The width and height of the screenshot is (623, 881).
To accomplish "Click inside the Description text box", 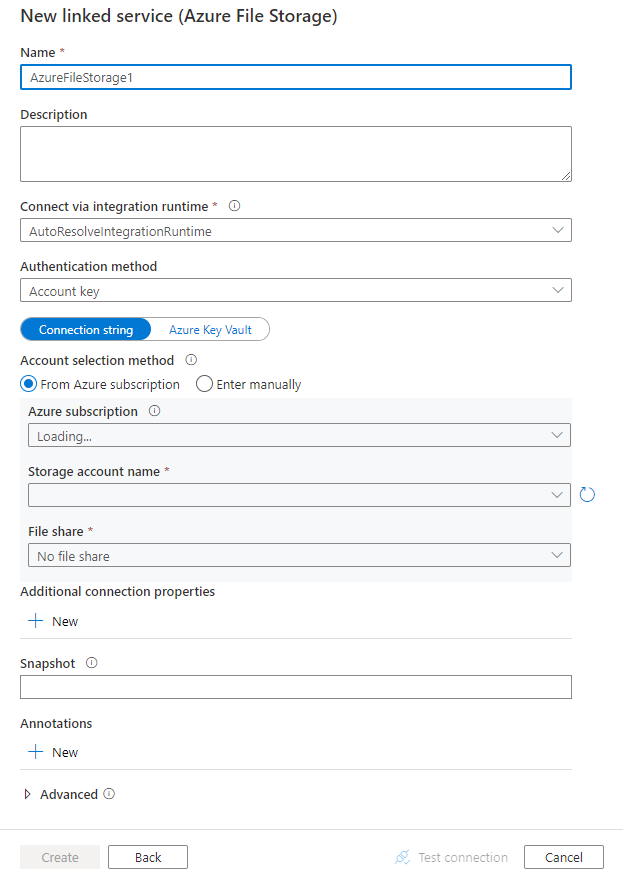I will click(x=295, y=153).
